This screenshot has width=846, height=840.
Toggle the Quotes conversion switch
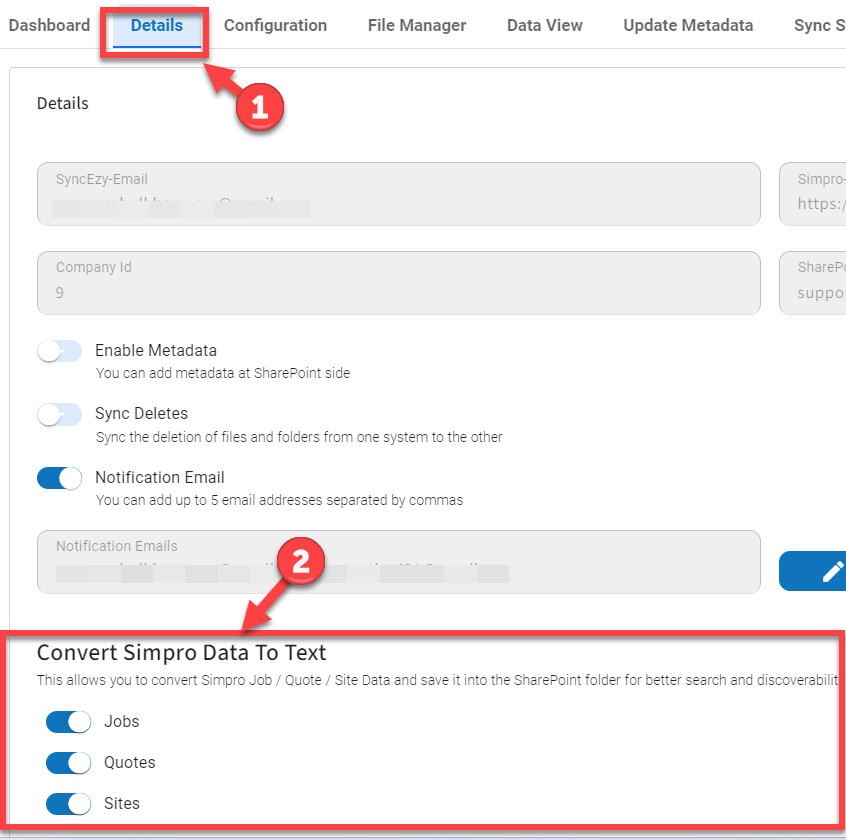tap(68, 763)
